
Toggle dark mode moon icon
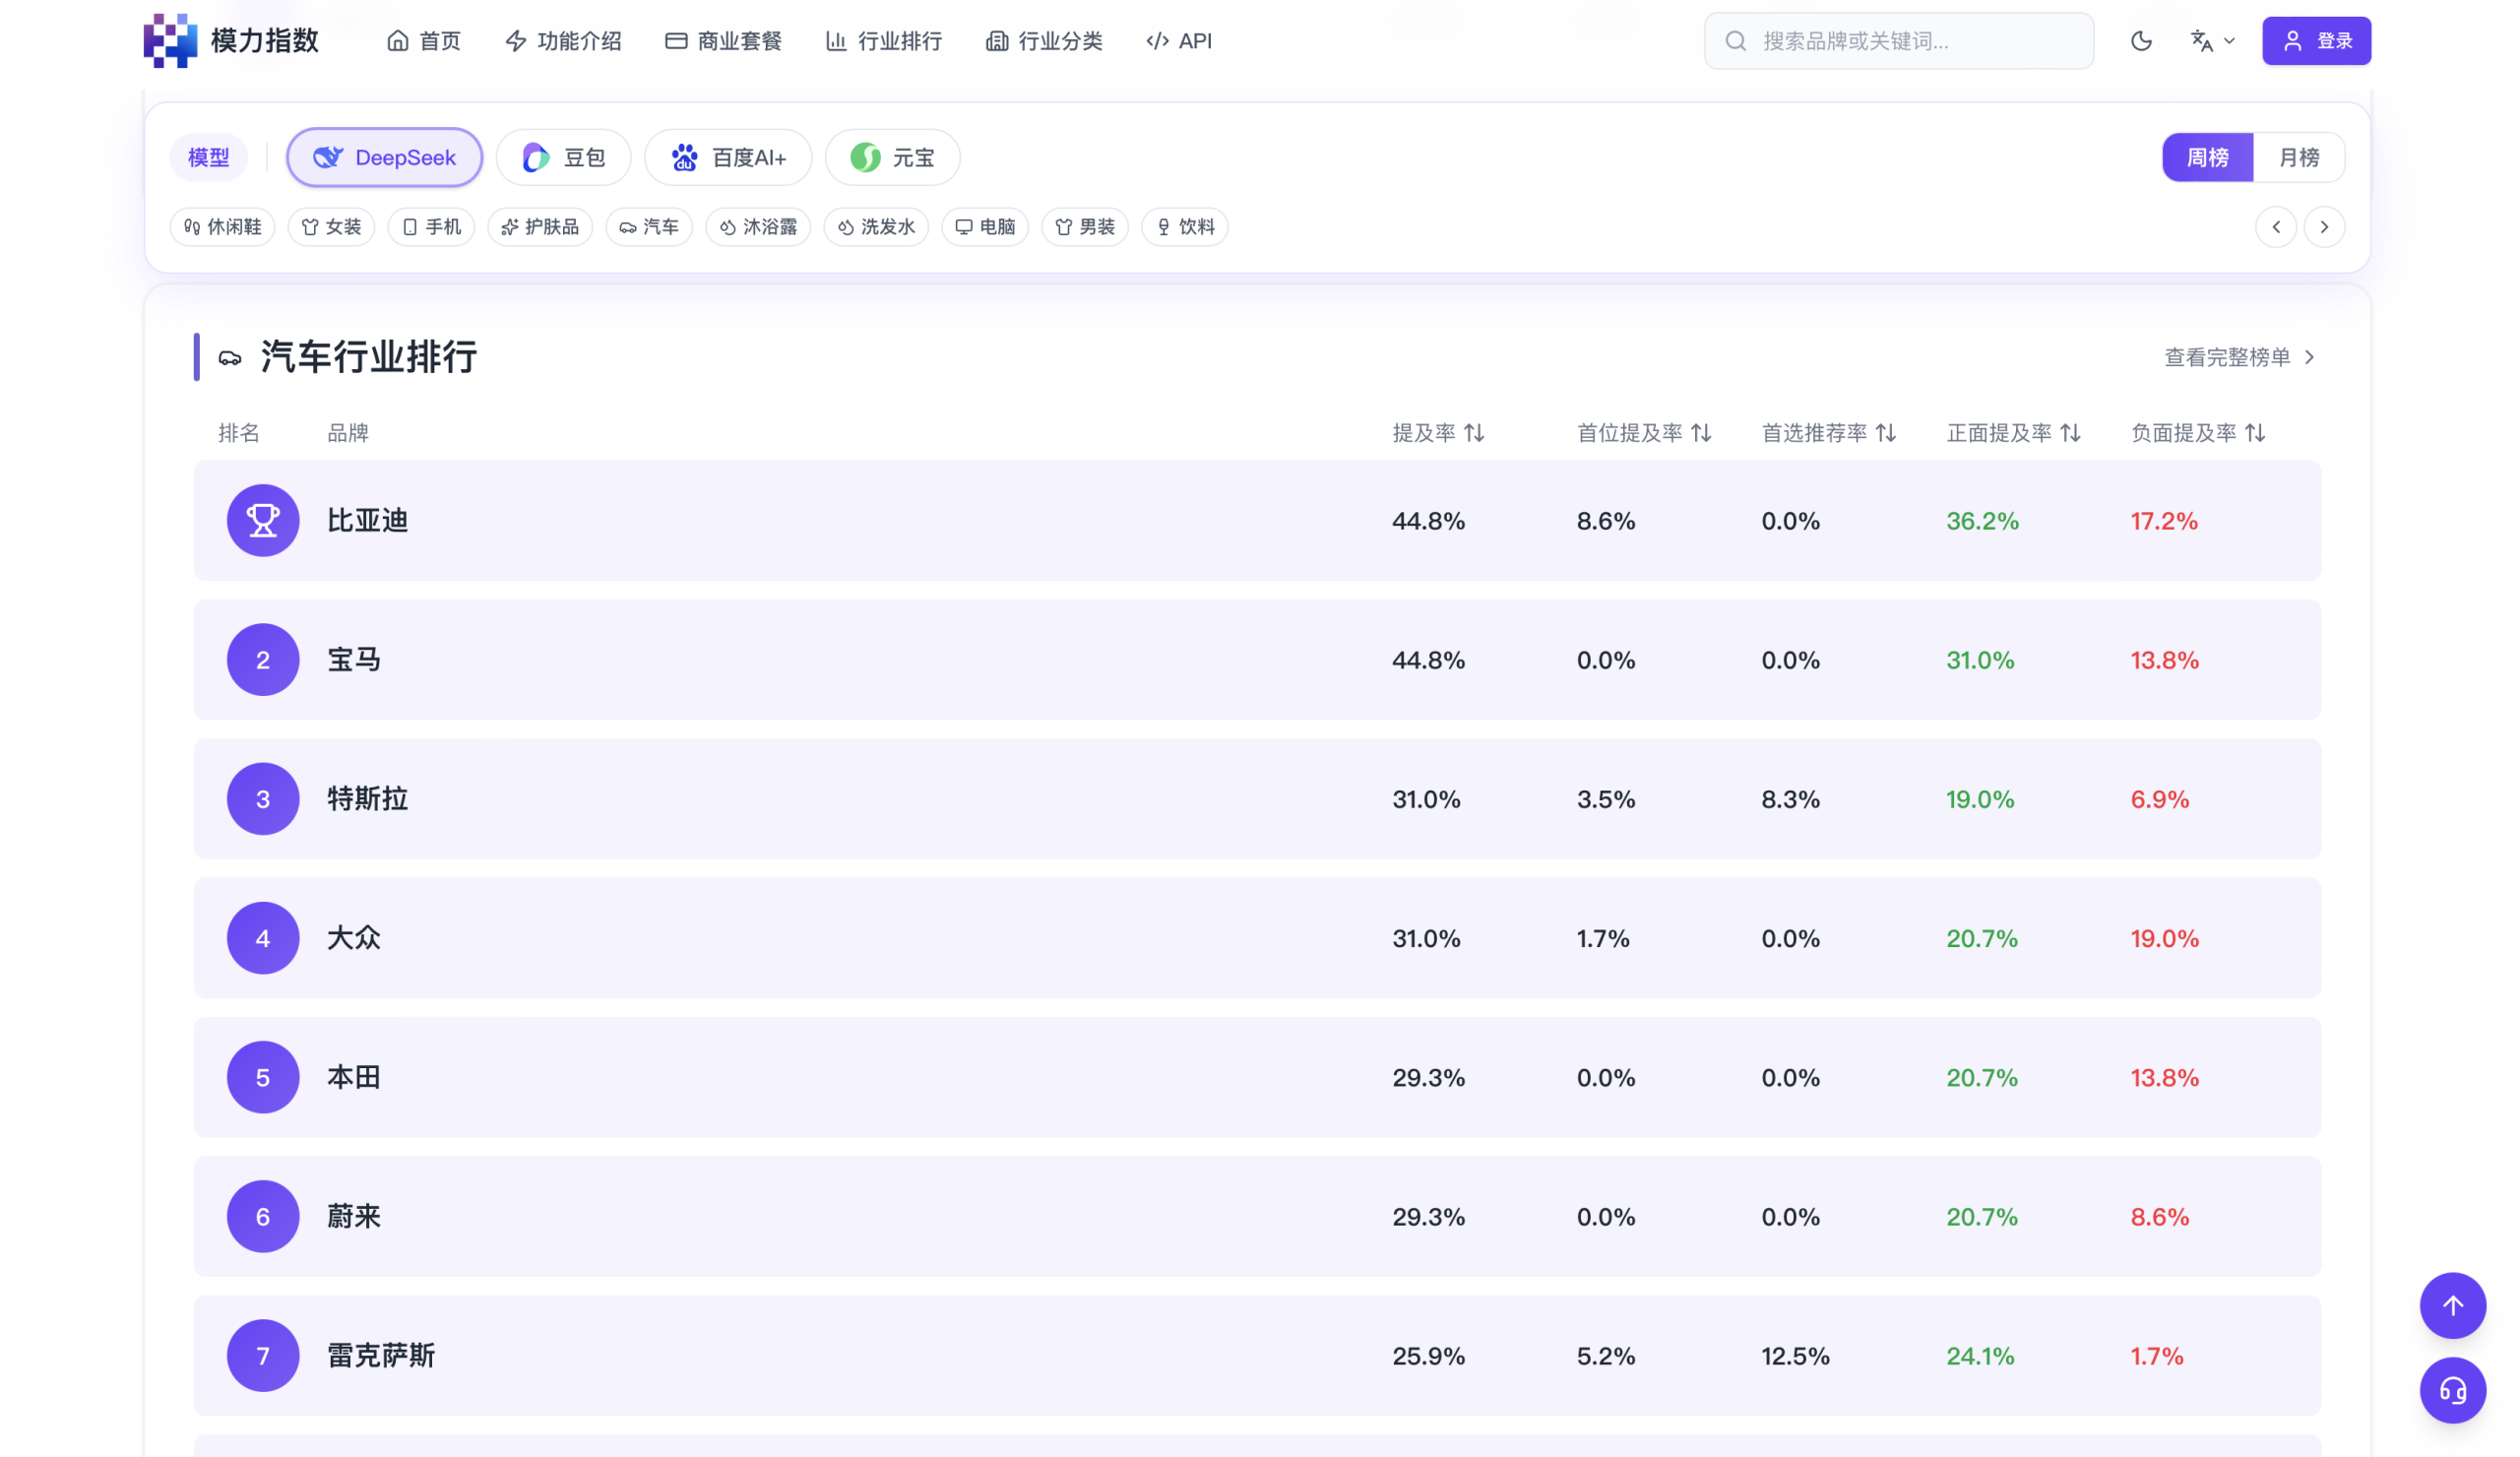[2141, 41]
